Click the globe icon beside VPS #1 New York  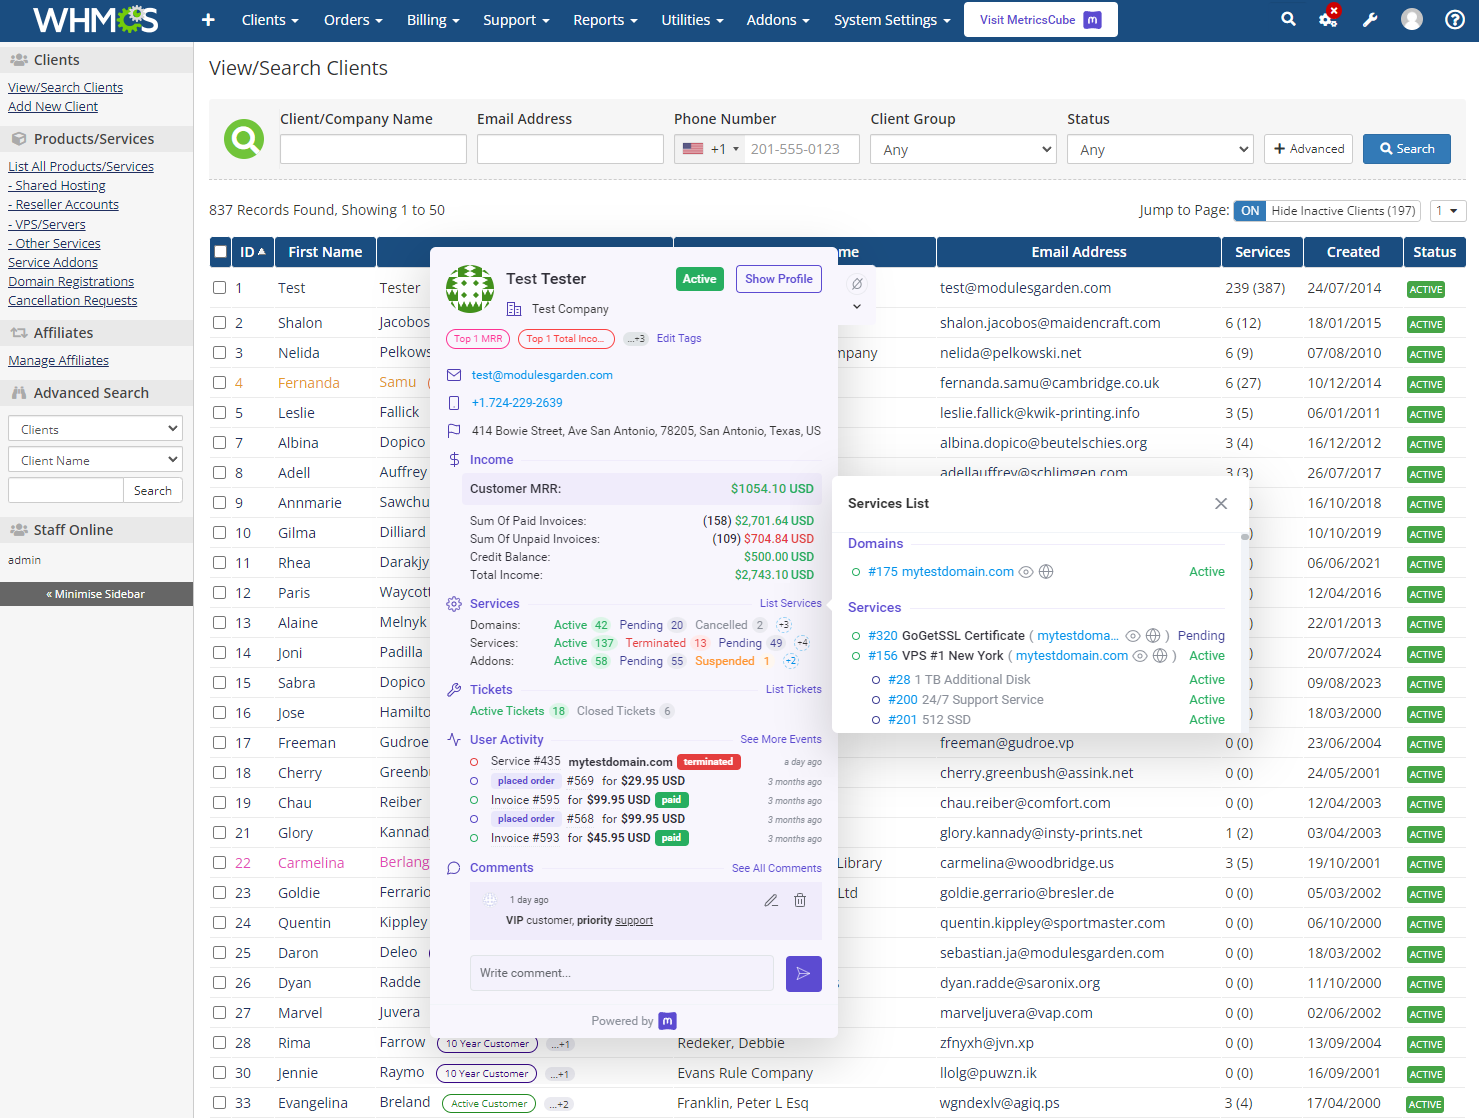coord(1160,656)
